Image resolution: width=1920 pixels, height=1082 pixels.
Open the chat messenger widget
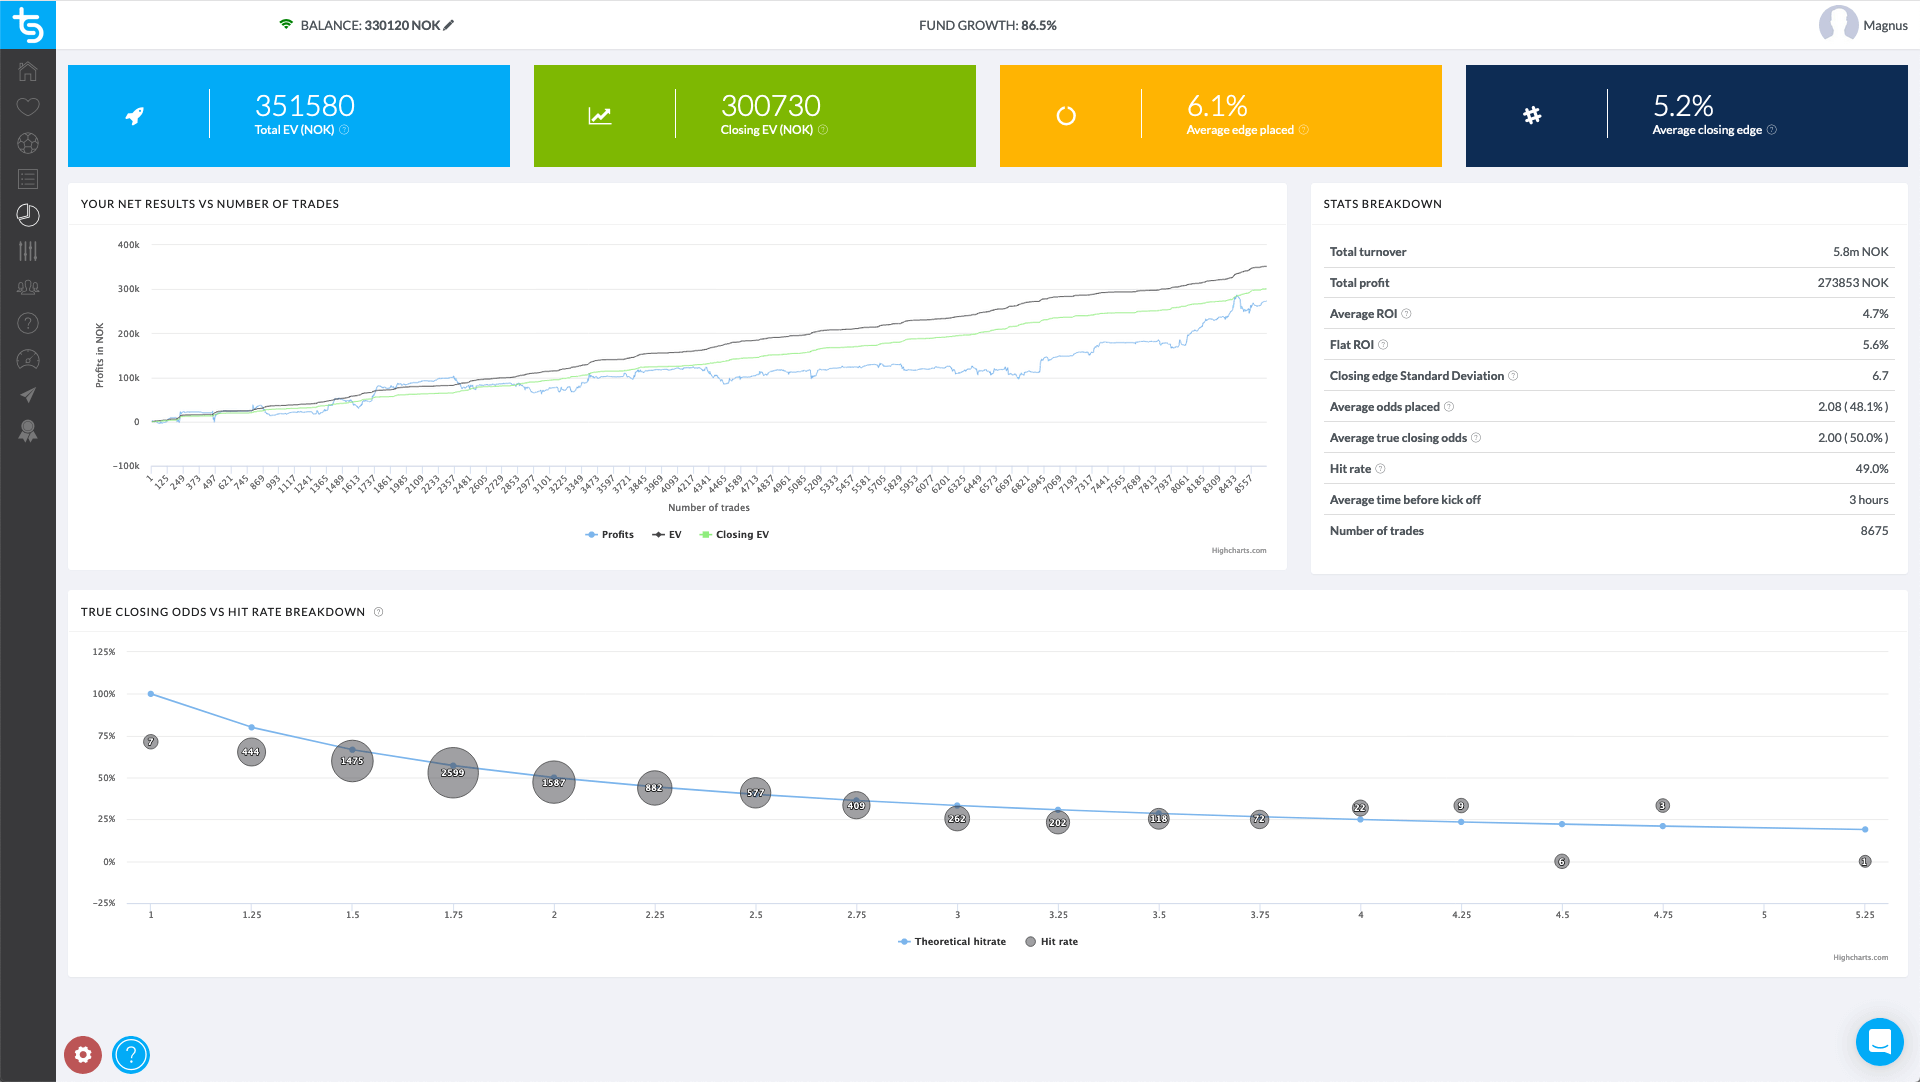(x=1879, y=1042)
